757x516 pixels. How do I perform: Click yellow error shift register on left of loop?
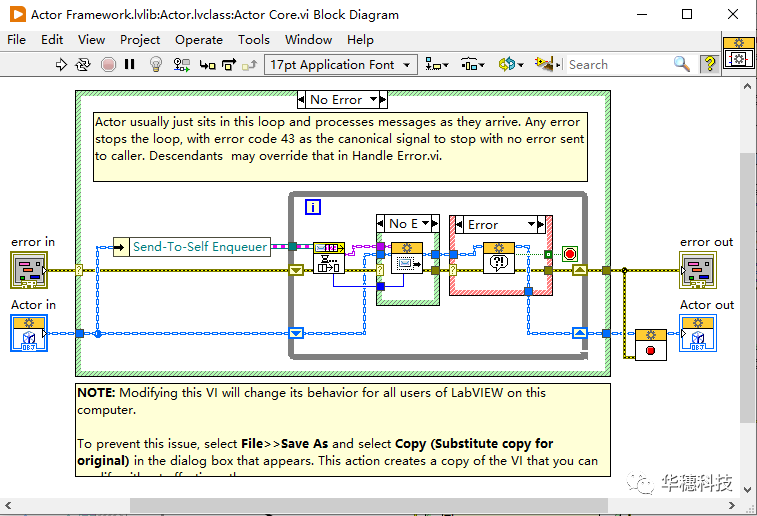click(296, 270)
